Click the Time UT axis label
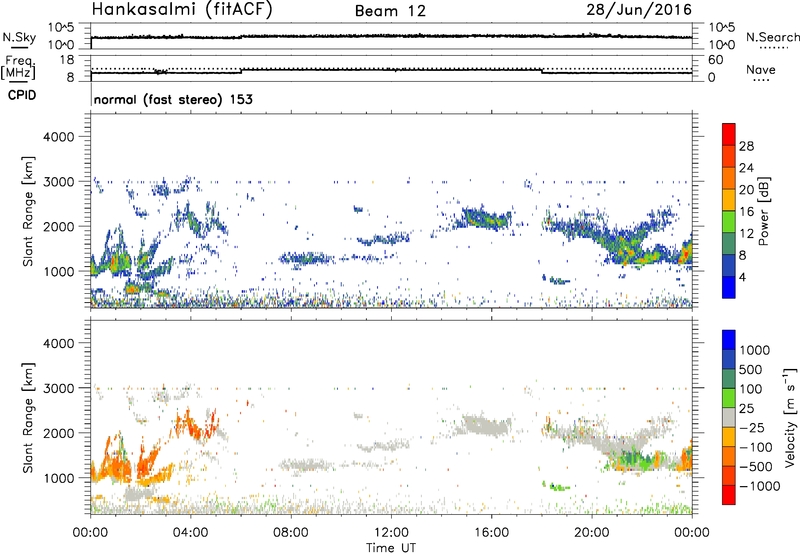This screenshot has width=800, height=554. coord(391,547)
